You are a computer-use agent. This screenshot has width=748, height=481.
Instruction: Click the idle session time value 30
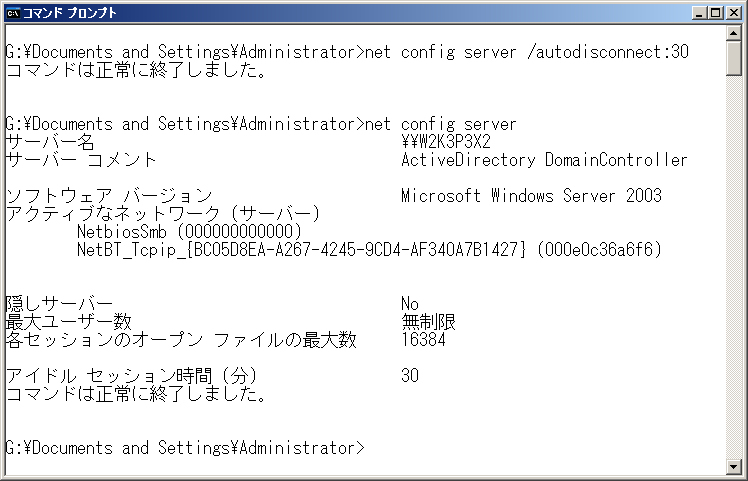pos(410,376)
